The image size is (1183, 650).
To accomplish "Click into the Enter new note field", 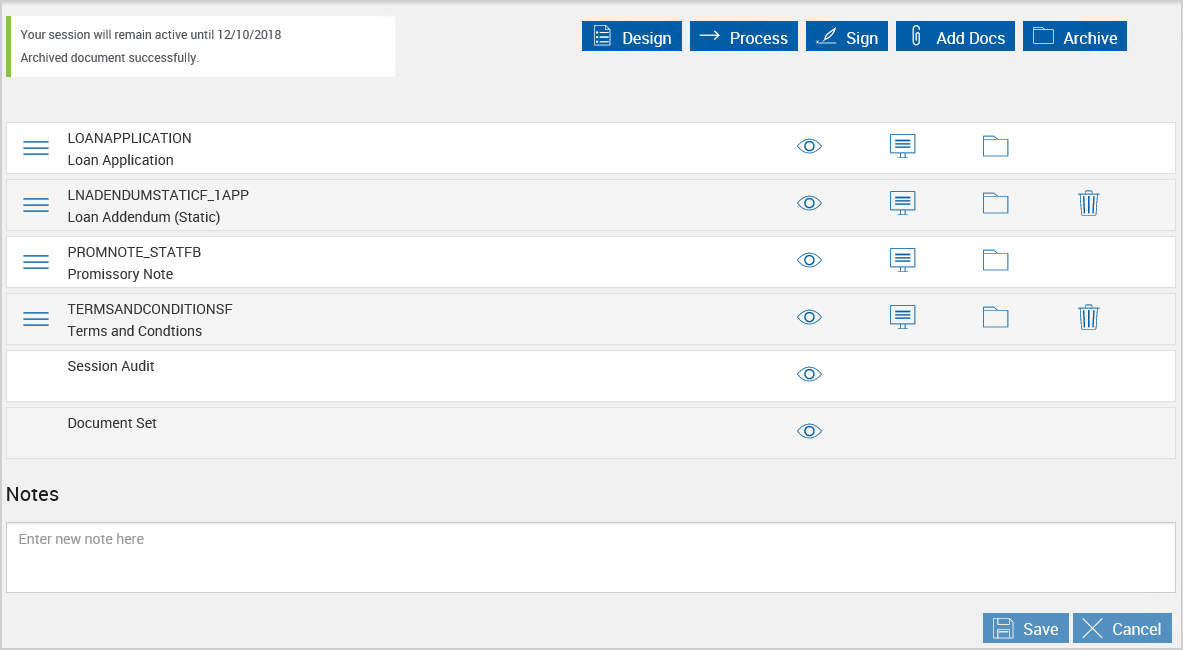I will [x=591, y=557].
